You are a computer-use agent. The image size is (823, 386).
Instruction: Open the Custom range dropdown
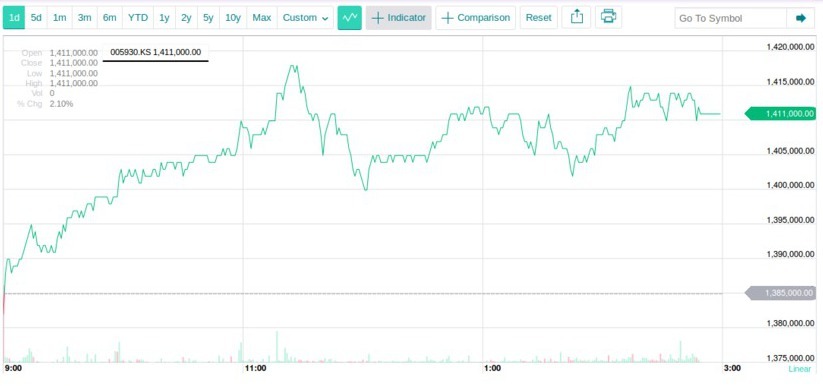[x=305, y=18]
